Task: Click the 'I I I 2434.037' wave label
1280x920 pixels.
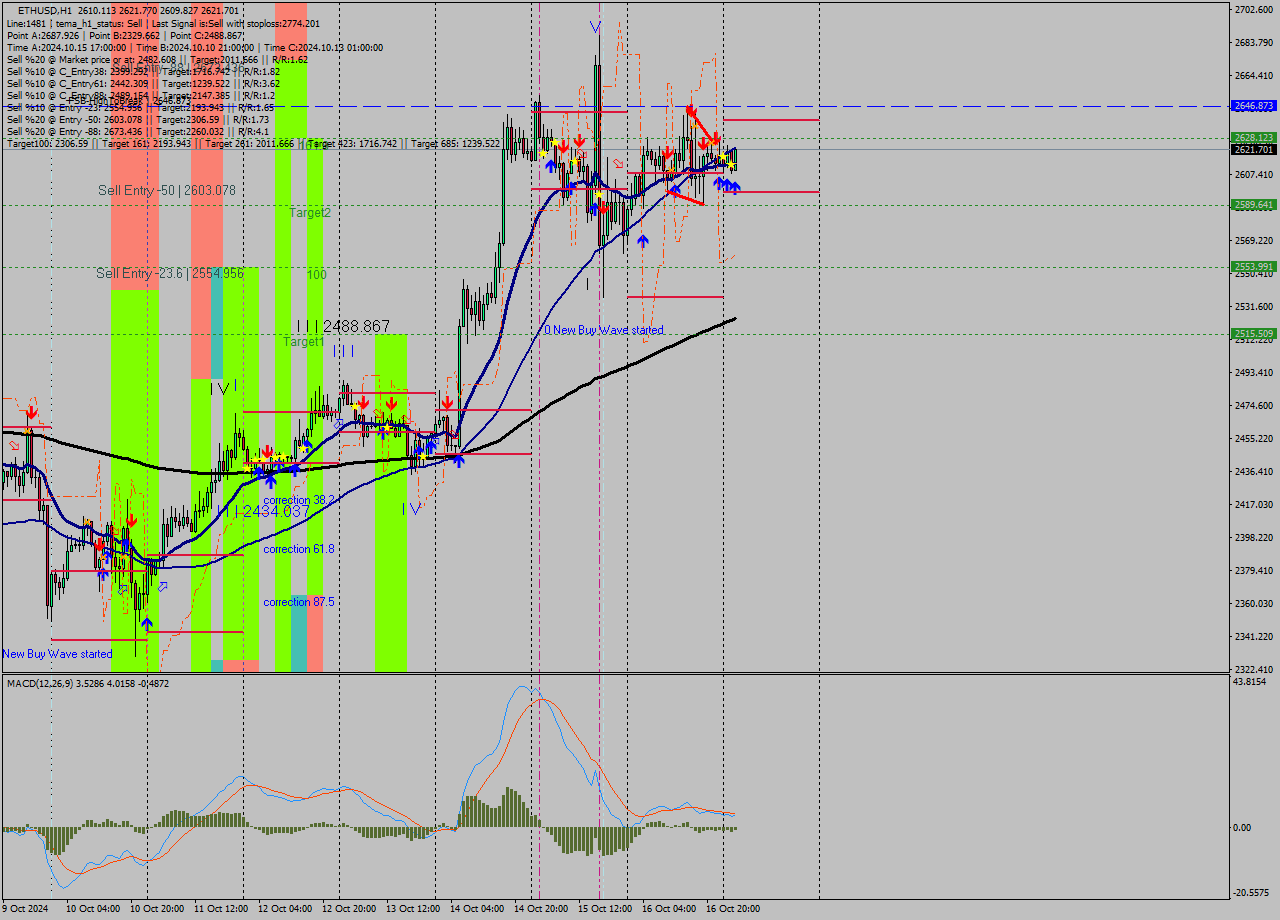Action: pyautogui.click(x=264, y=511)
